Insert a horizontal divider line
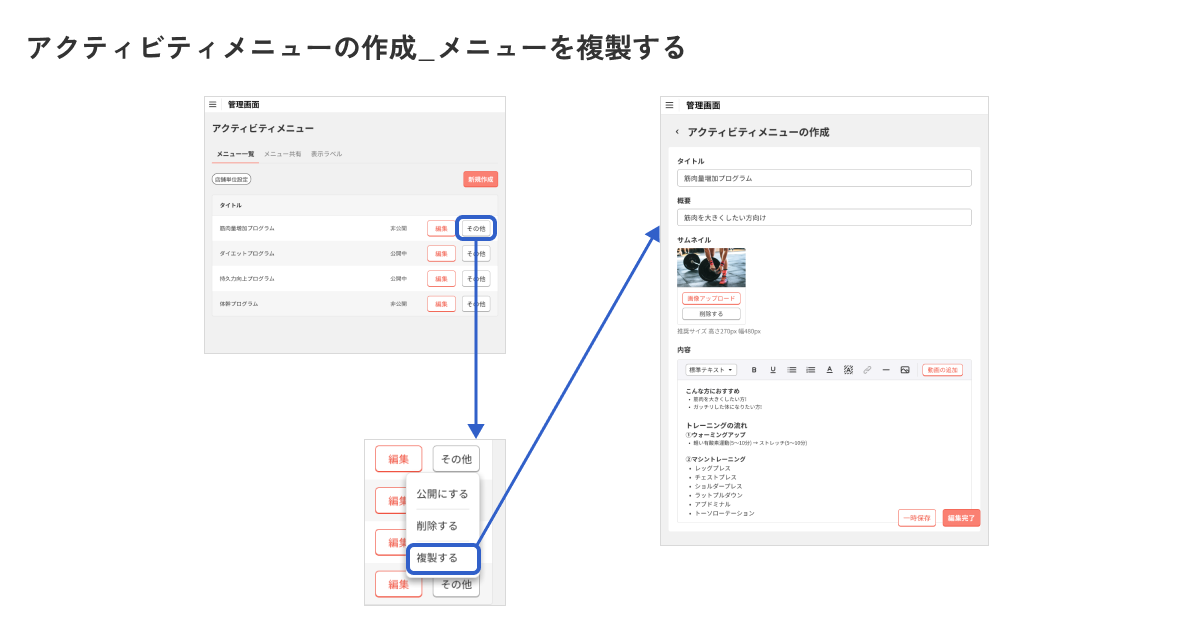Screen dimensions: 1194x622 tap(885, 370)
